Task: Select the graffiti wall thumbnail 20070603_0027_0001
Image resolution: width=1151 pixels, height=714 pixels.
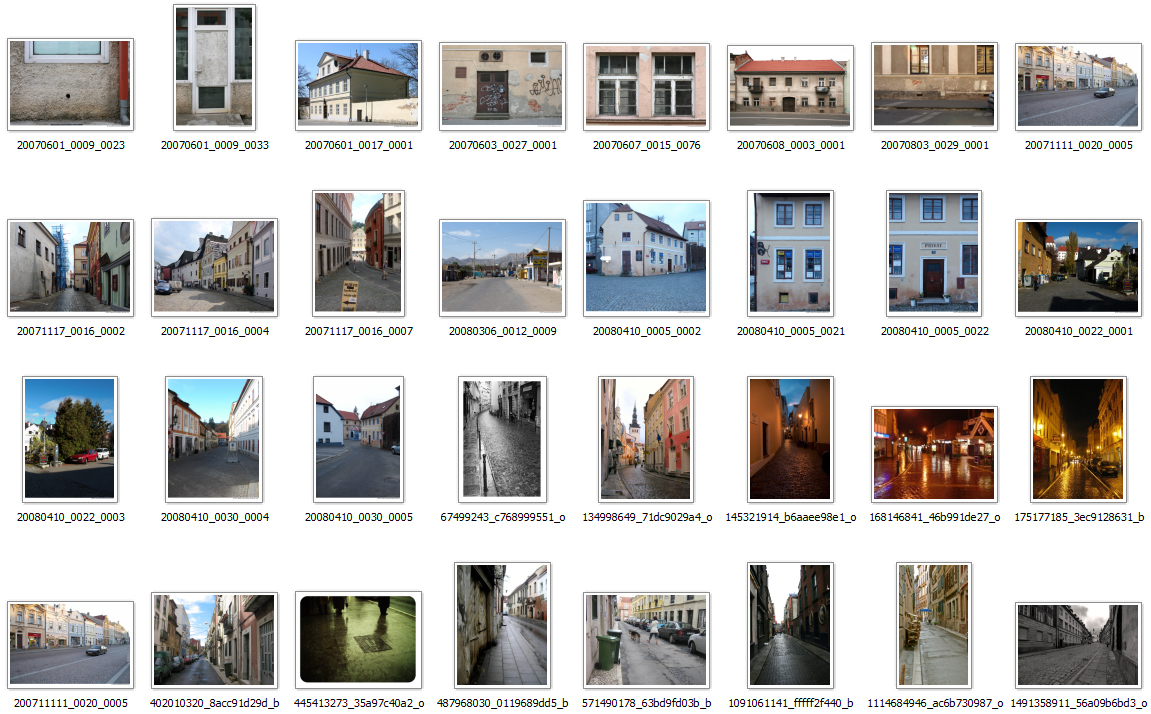Action: click(x=502, y=87)
